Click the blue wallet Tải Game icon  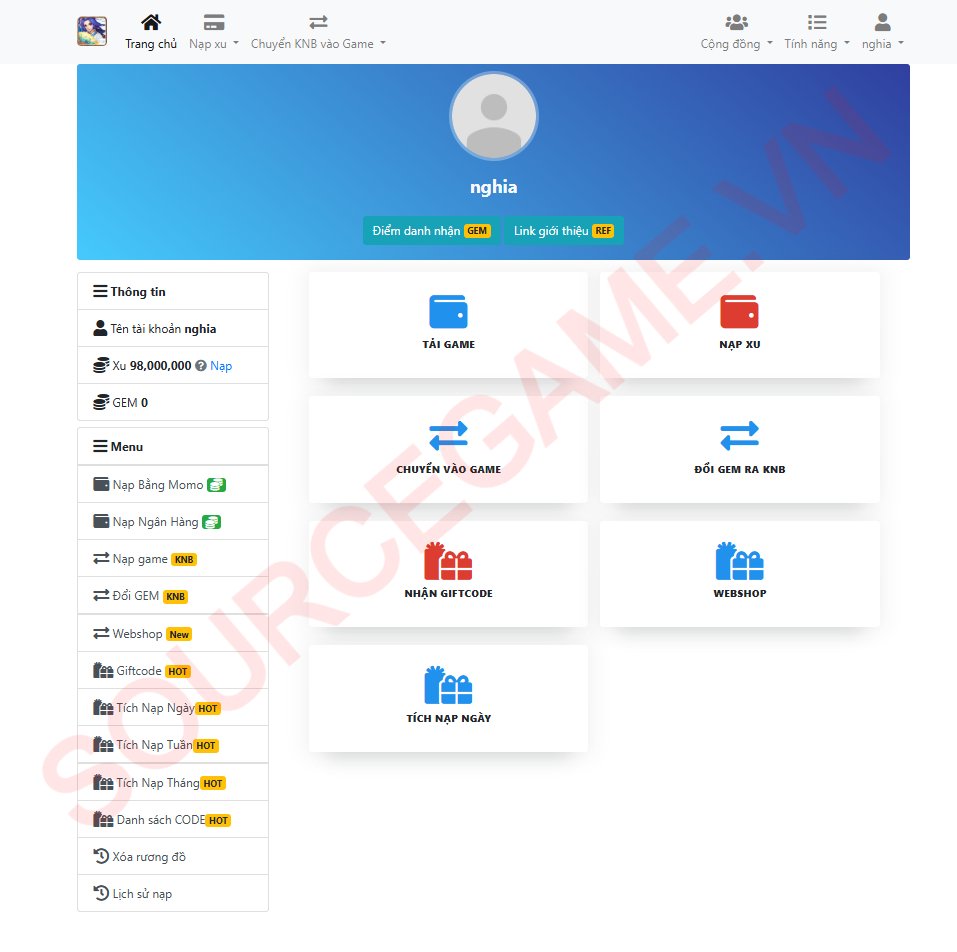coord(448,312)
